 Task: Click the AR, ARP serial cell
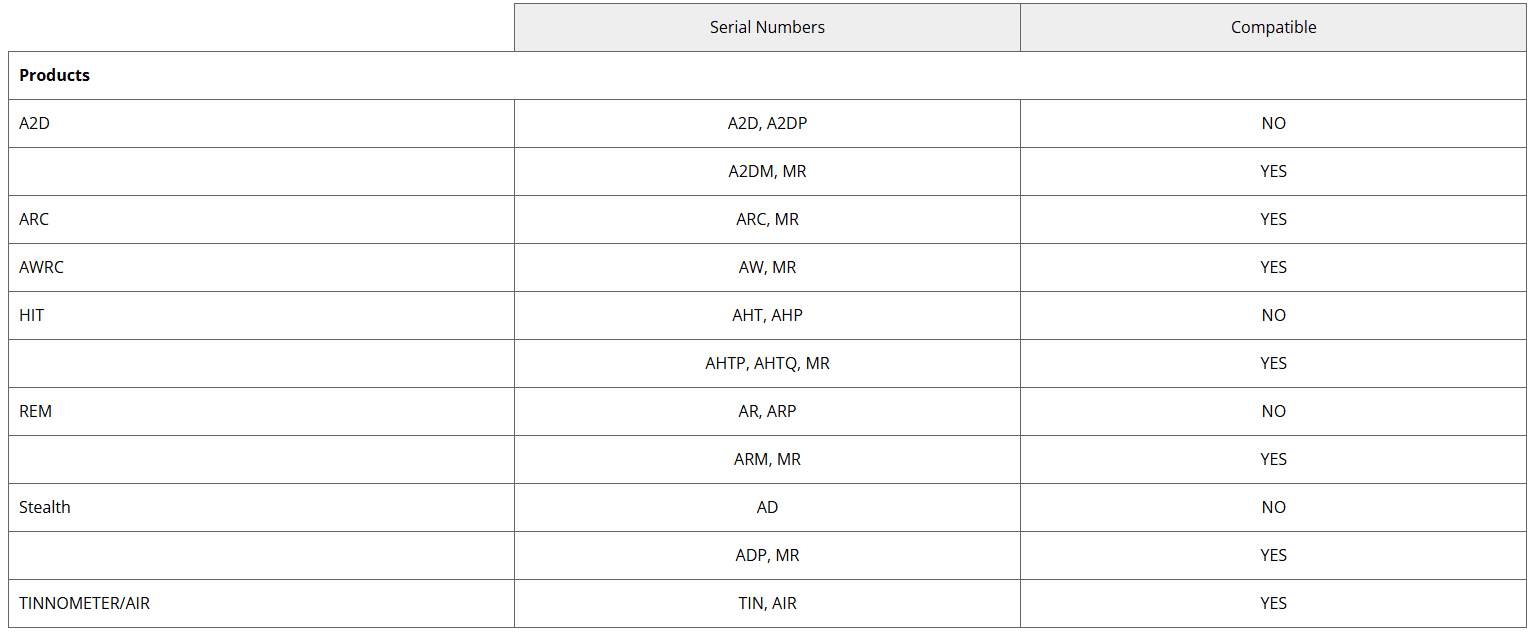[767, 412]
